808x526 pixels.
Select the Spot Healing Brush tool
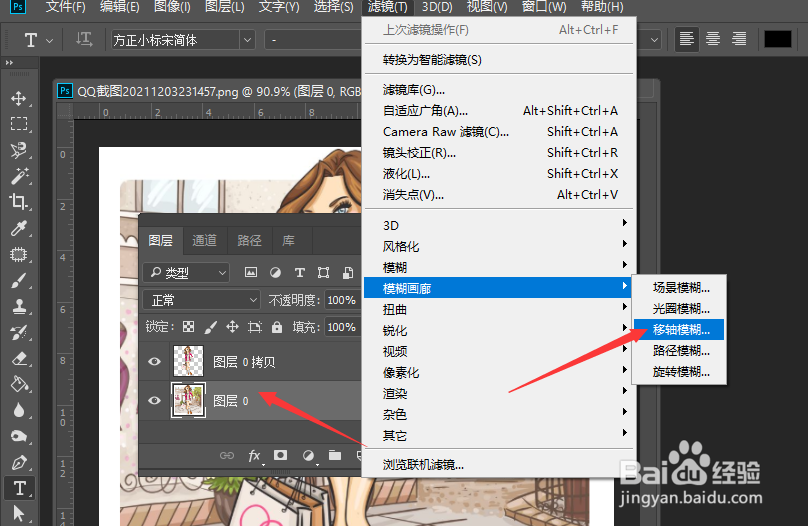click(19, 254)
